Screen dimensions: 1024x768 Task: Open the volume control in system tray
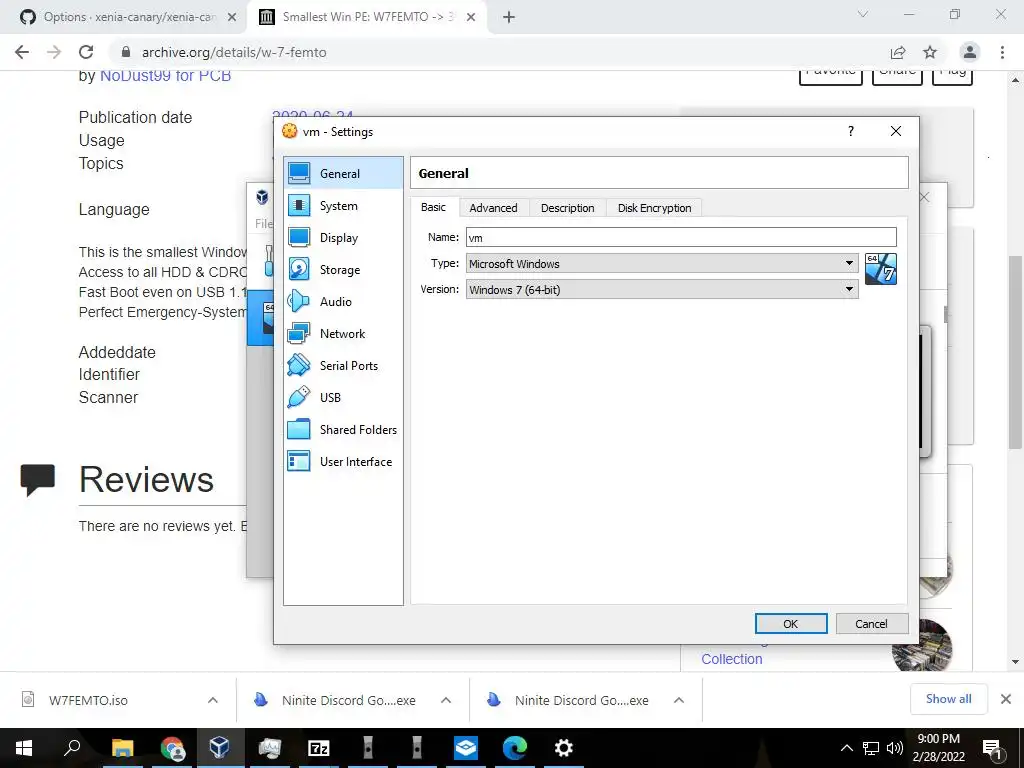895,748
